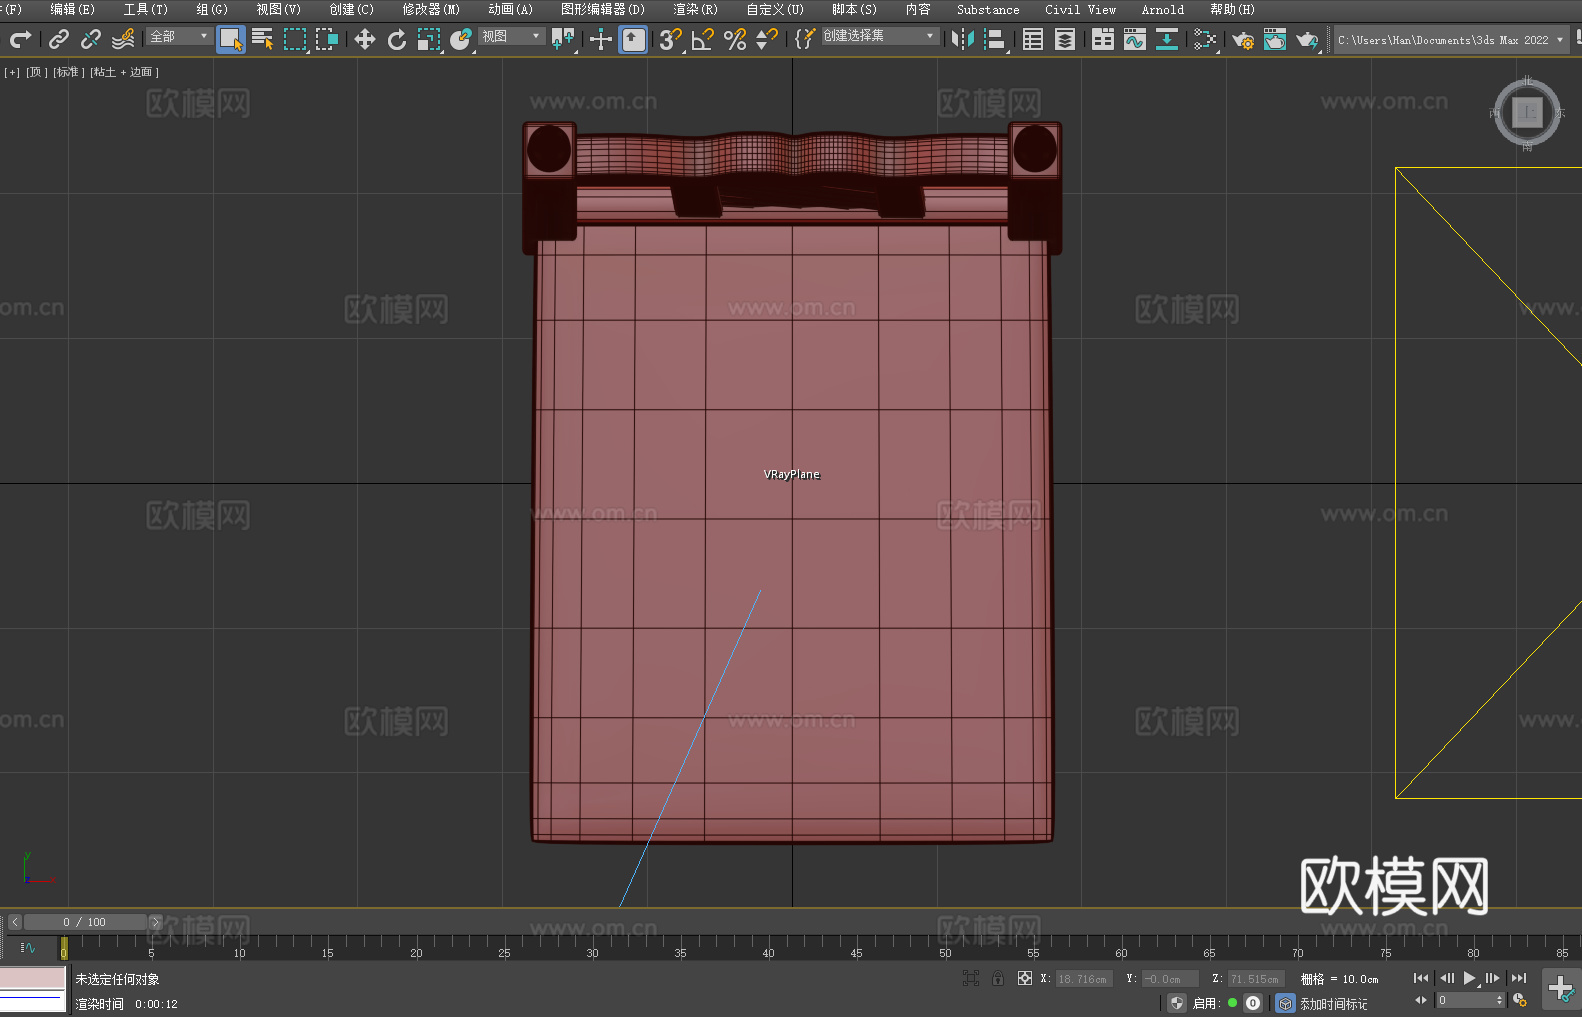Click Use Pivot Point Center icon

click(x=563, y=39)
